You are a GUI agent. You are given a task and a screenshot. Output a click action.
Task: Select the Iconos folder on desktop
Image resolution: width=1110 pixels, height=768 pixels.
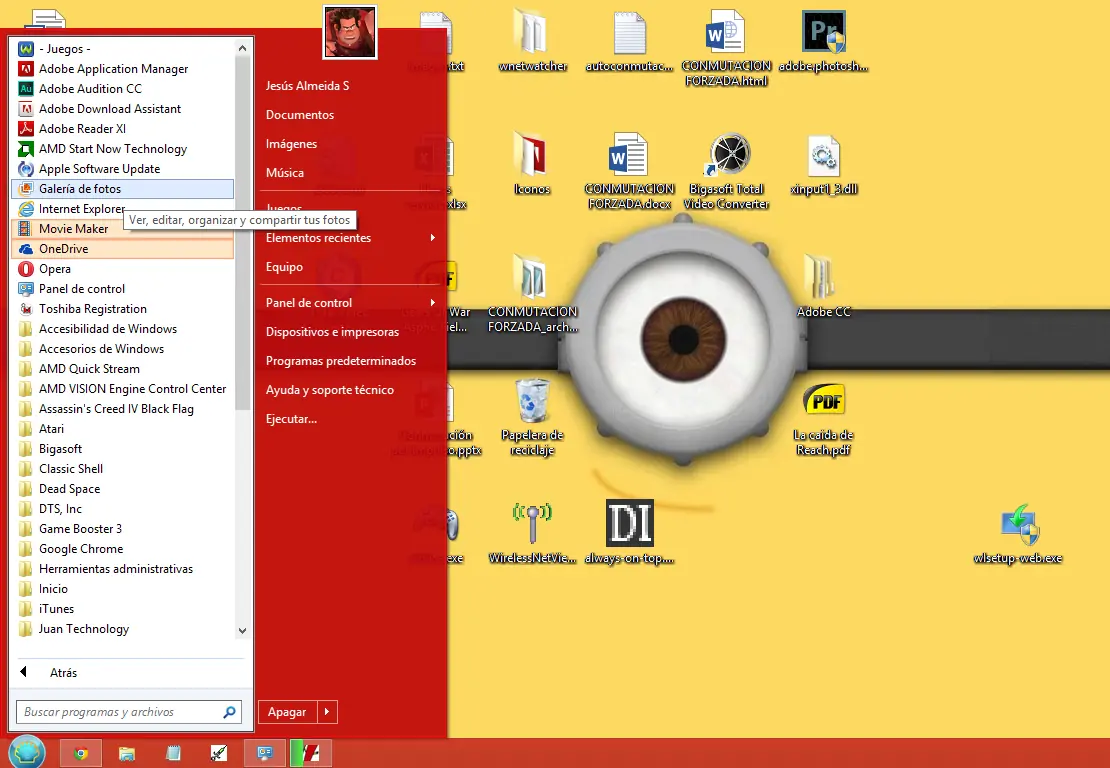532,164
